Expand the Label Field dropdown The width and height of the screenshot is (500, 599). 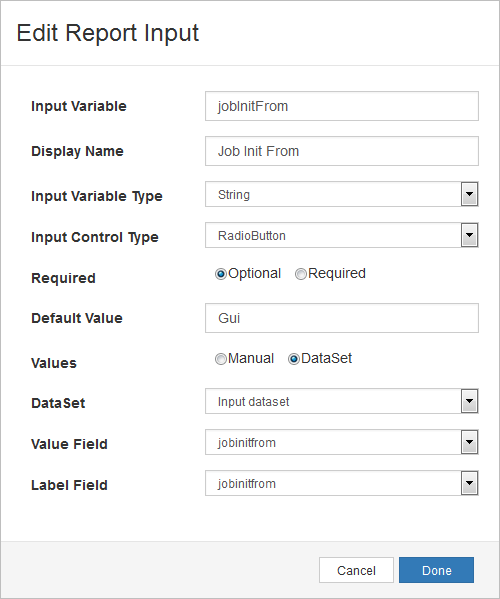tap(341, 483)
